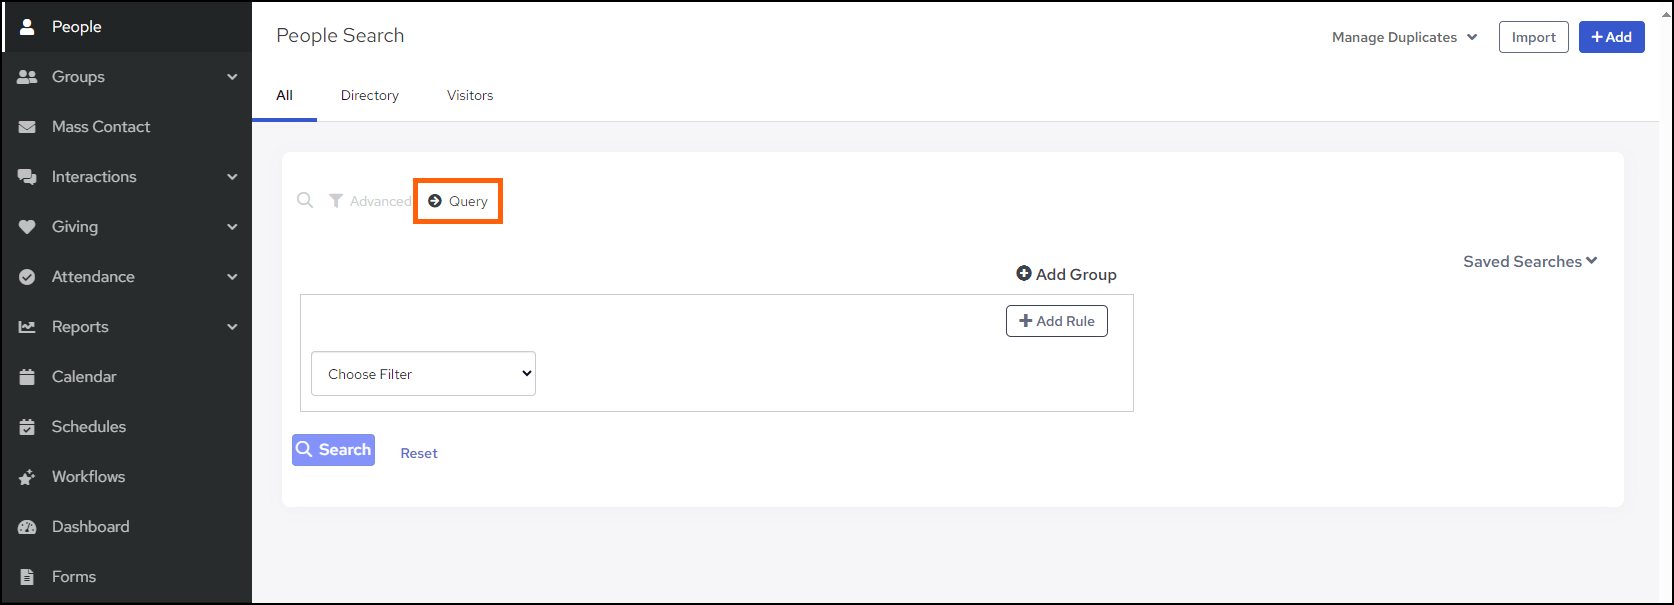Switch to the Visitors tab
The height and width of the screenshot is (605, 1674).
(470, 96)
